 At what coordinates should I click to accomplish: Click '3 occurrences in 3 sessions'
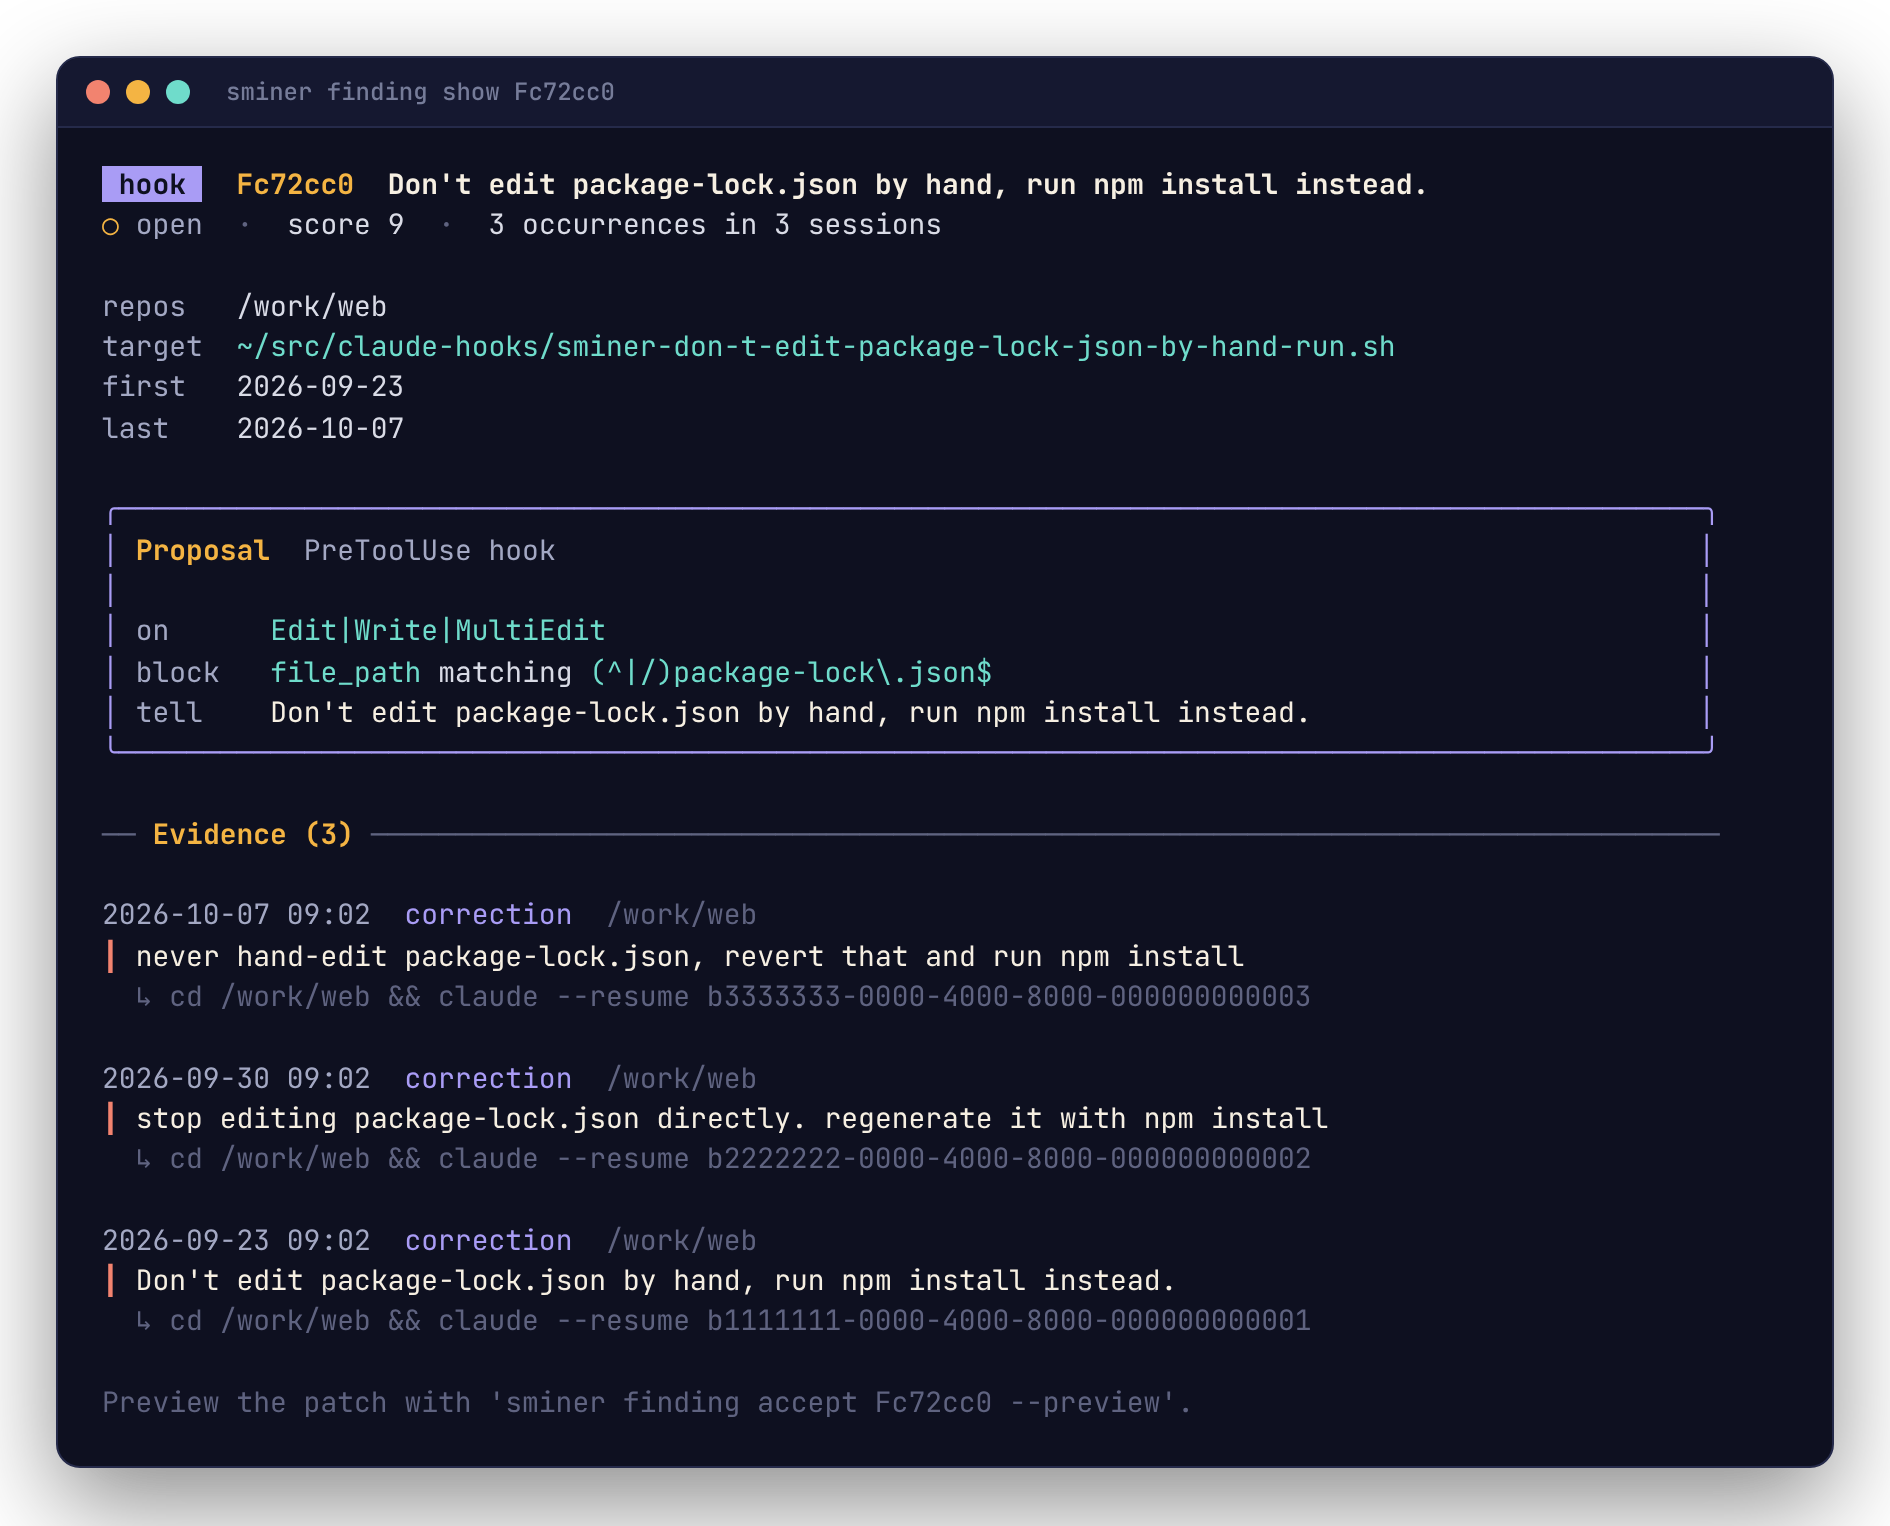[715, 225]
